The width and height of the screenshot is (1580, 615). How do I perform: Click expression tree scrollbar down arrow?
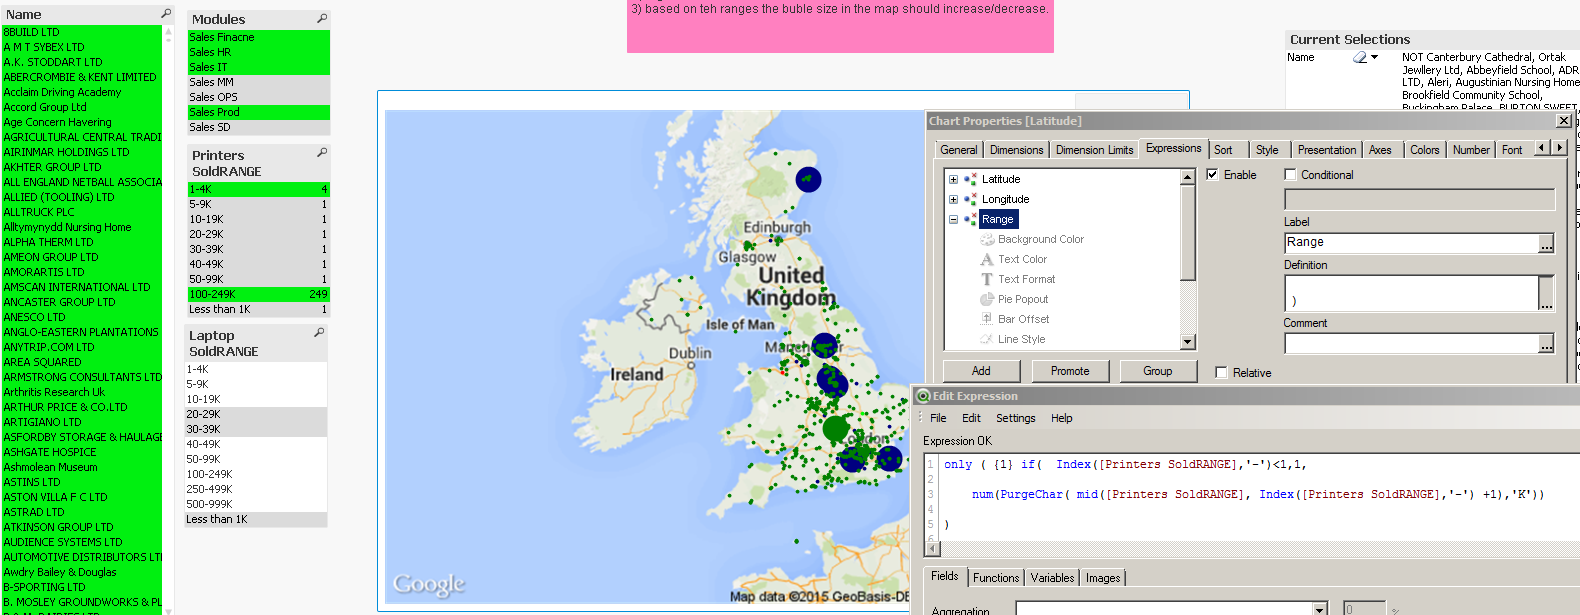[1188, 342]
